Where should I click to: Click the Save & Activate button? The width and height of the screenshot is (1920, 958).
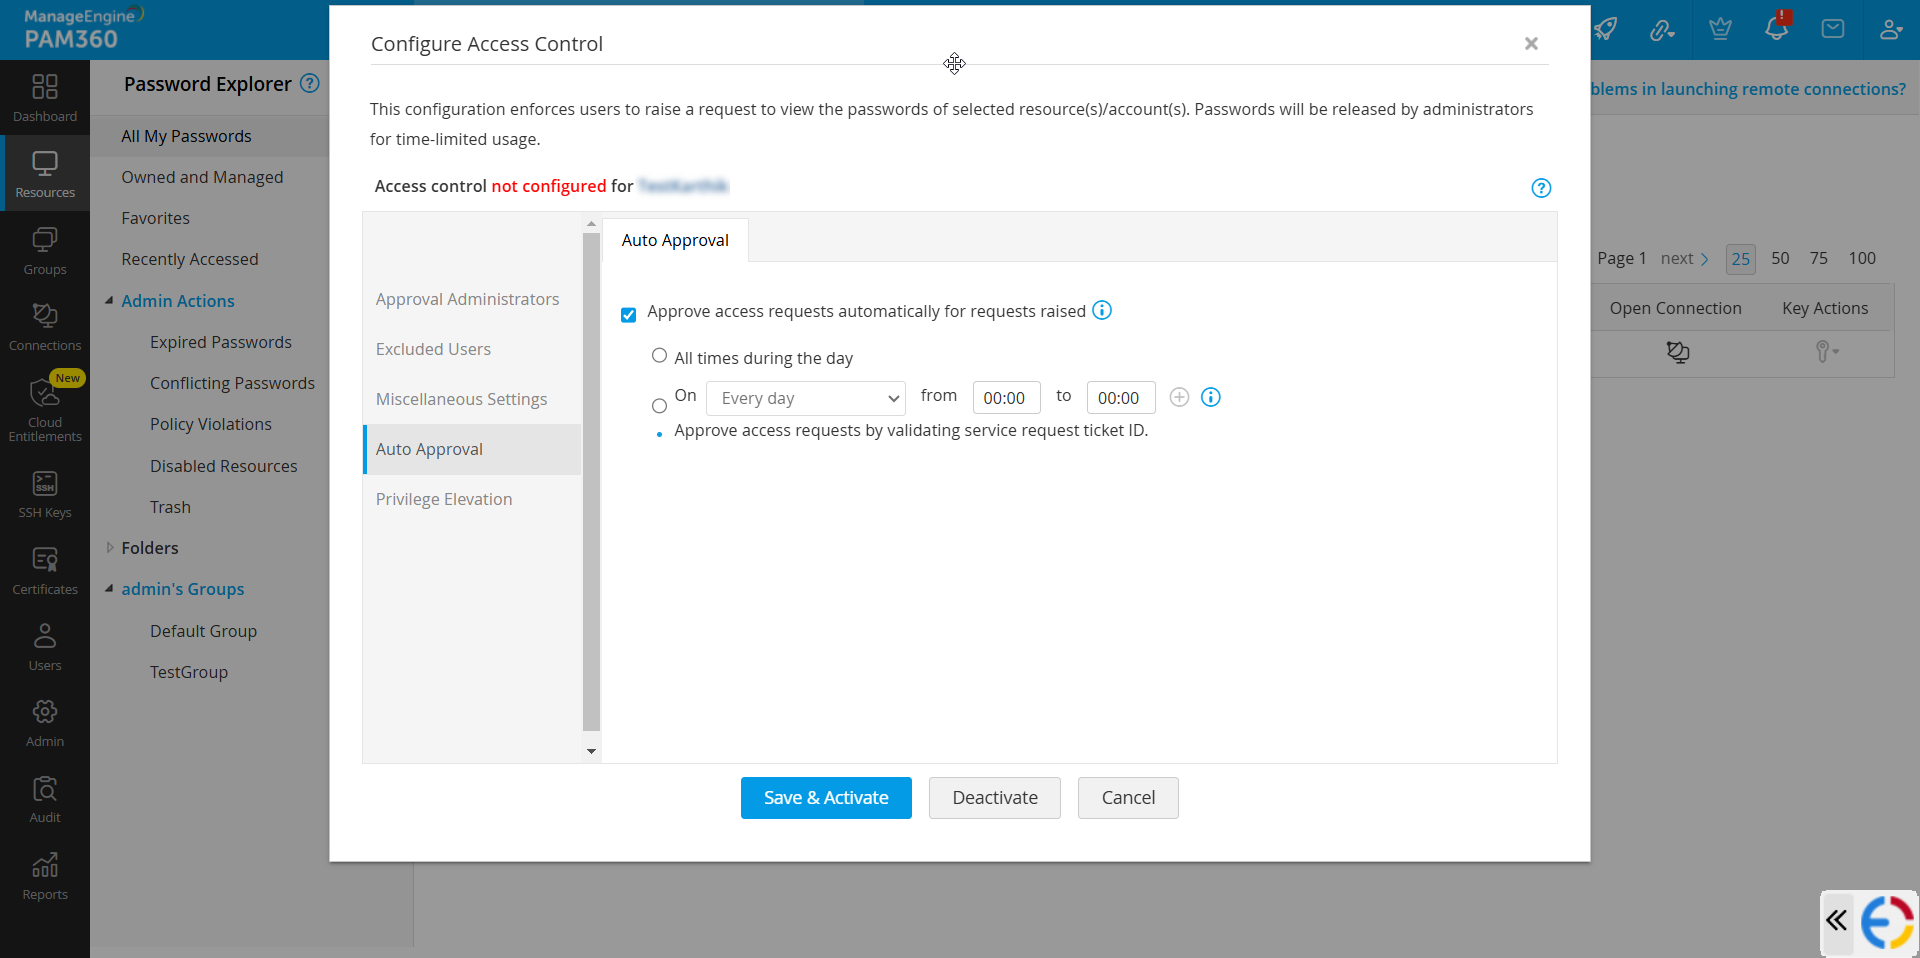(x=826, y=797)
